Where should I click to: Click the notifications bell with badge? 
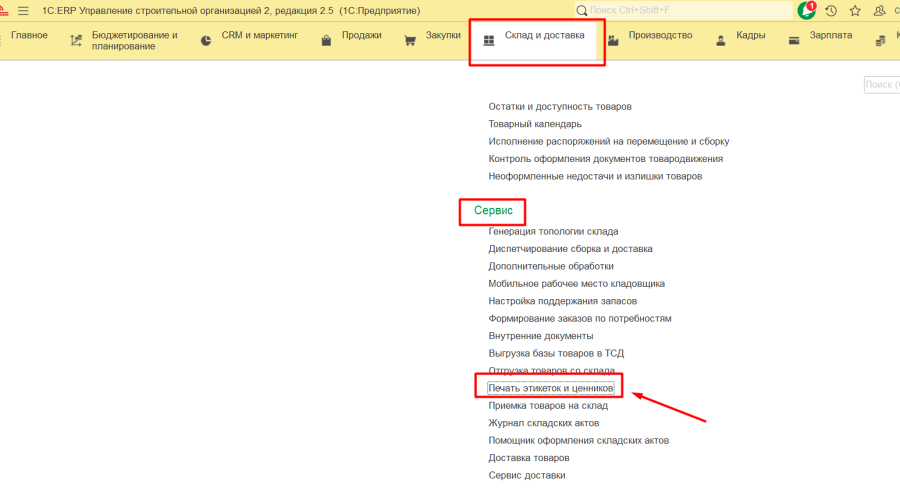pos(806,10)
